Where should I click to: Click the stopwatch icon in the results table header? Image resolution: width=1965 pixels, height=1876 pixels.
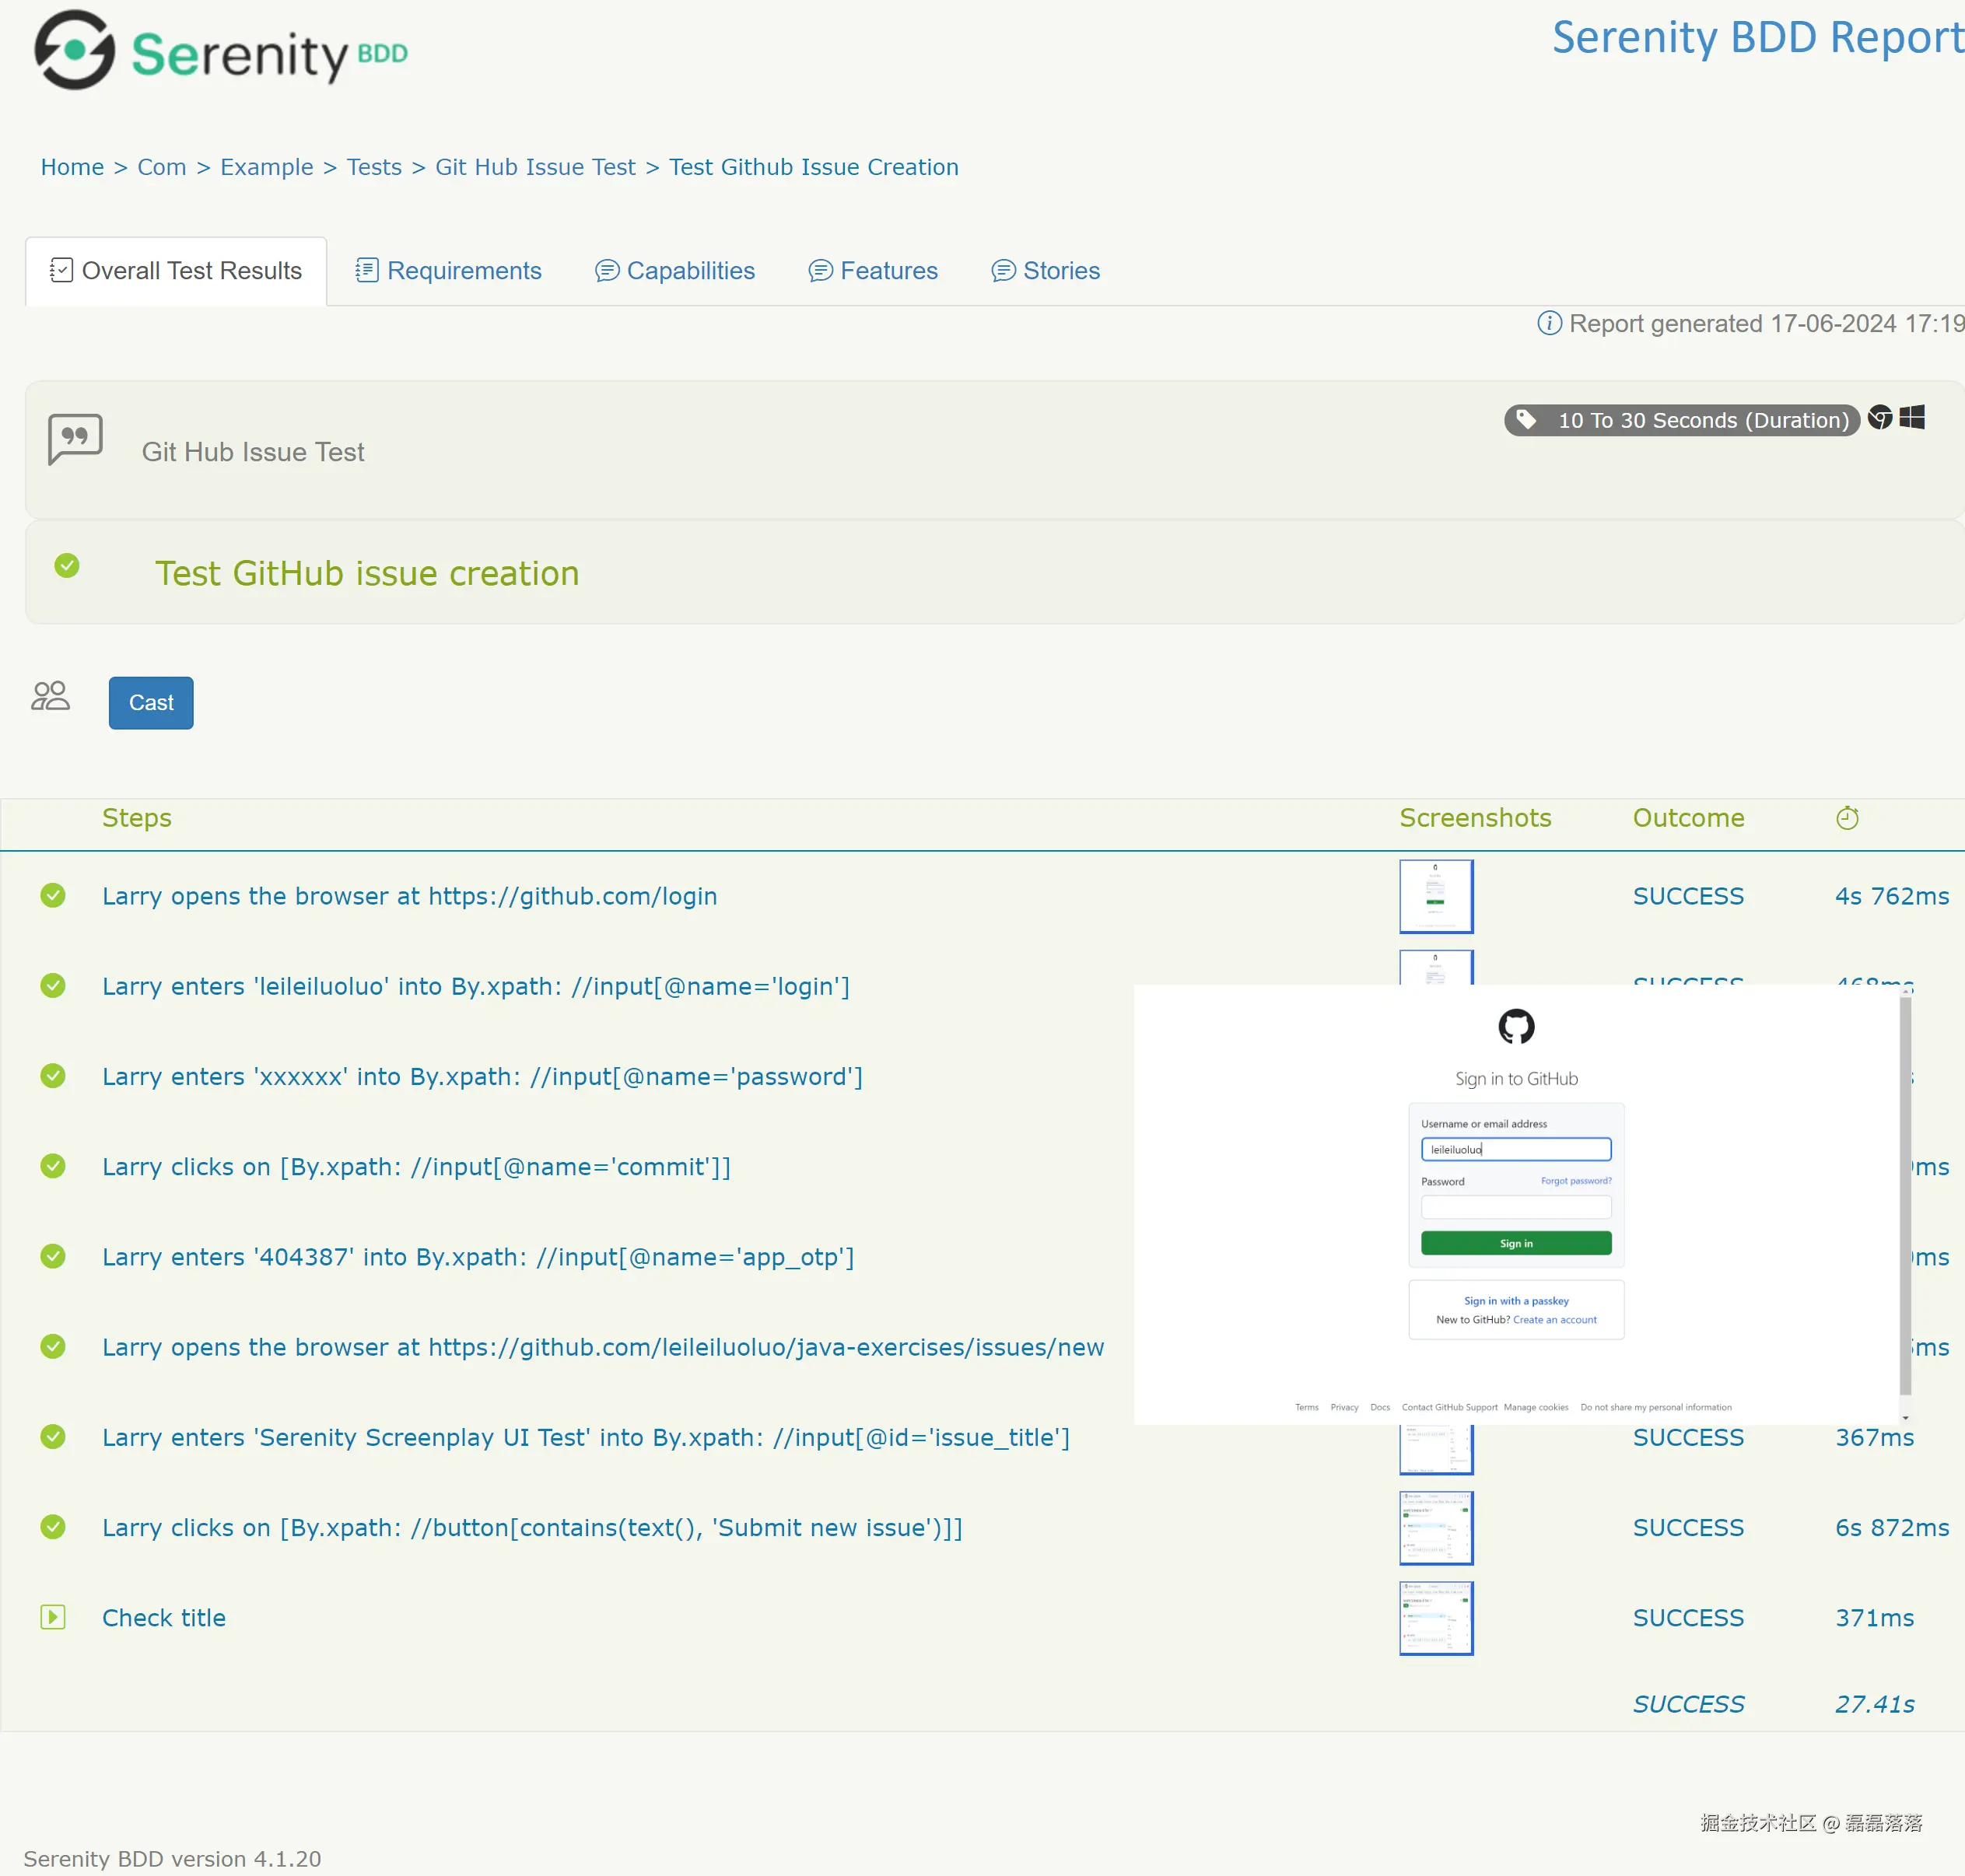(x=1847, y=817)
